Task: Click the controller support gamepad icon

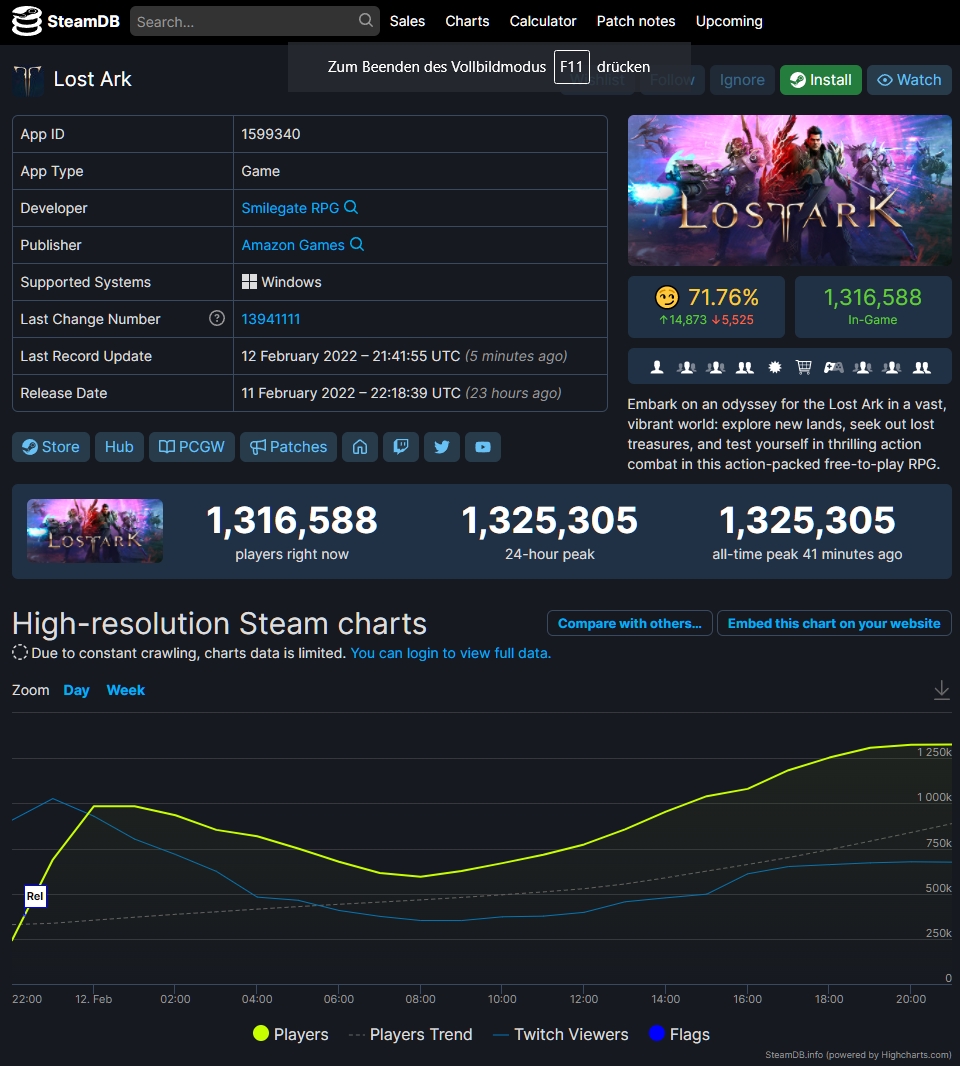Action: pyautogui.click(x=834, y=368)
